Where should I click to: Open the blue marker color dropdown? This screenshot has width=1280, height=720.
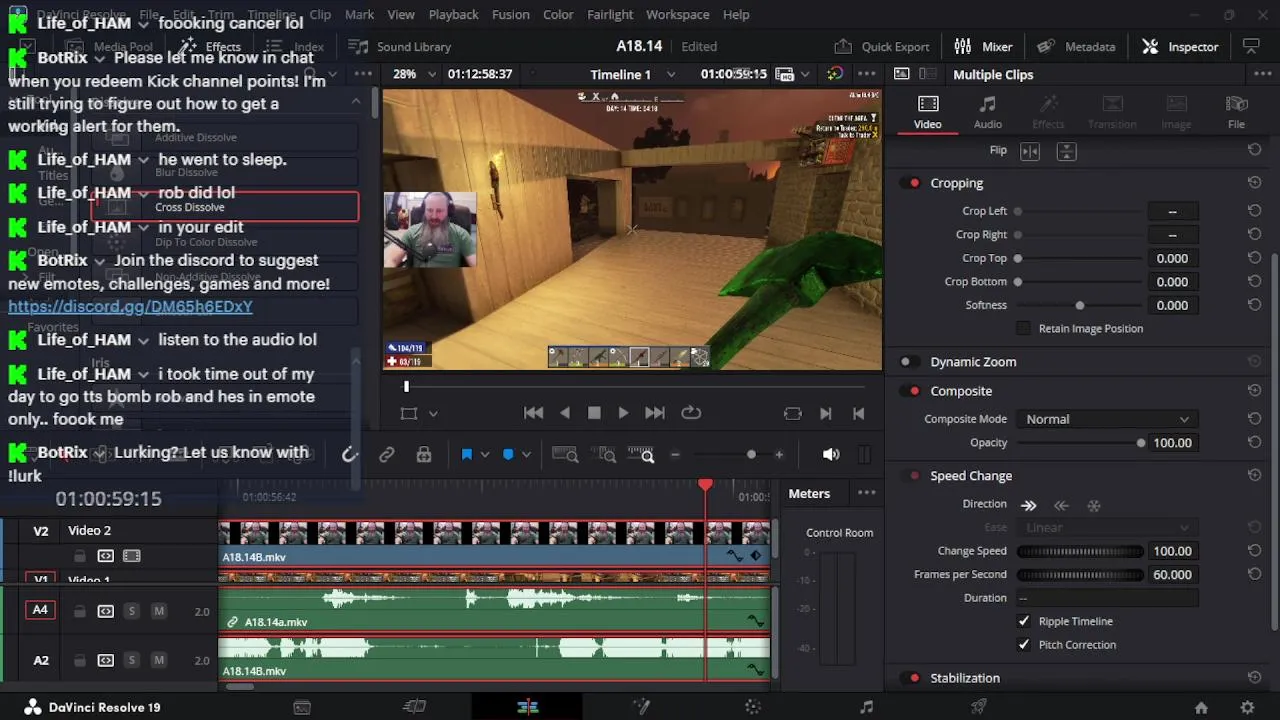pyautogui.click(x=527, y=455)
